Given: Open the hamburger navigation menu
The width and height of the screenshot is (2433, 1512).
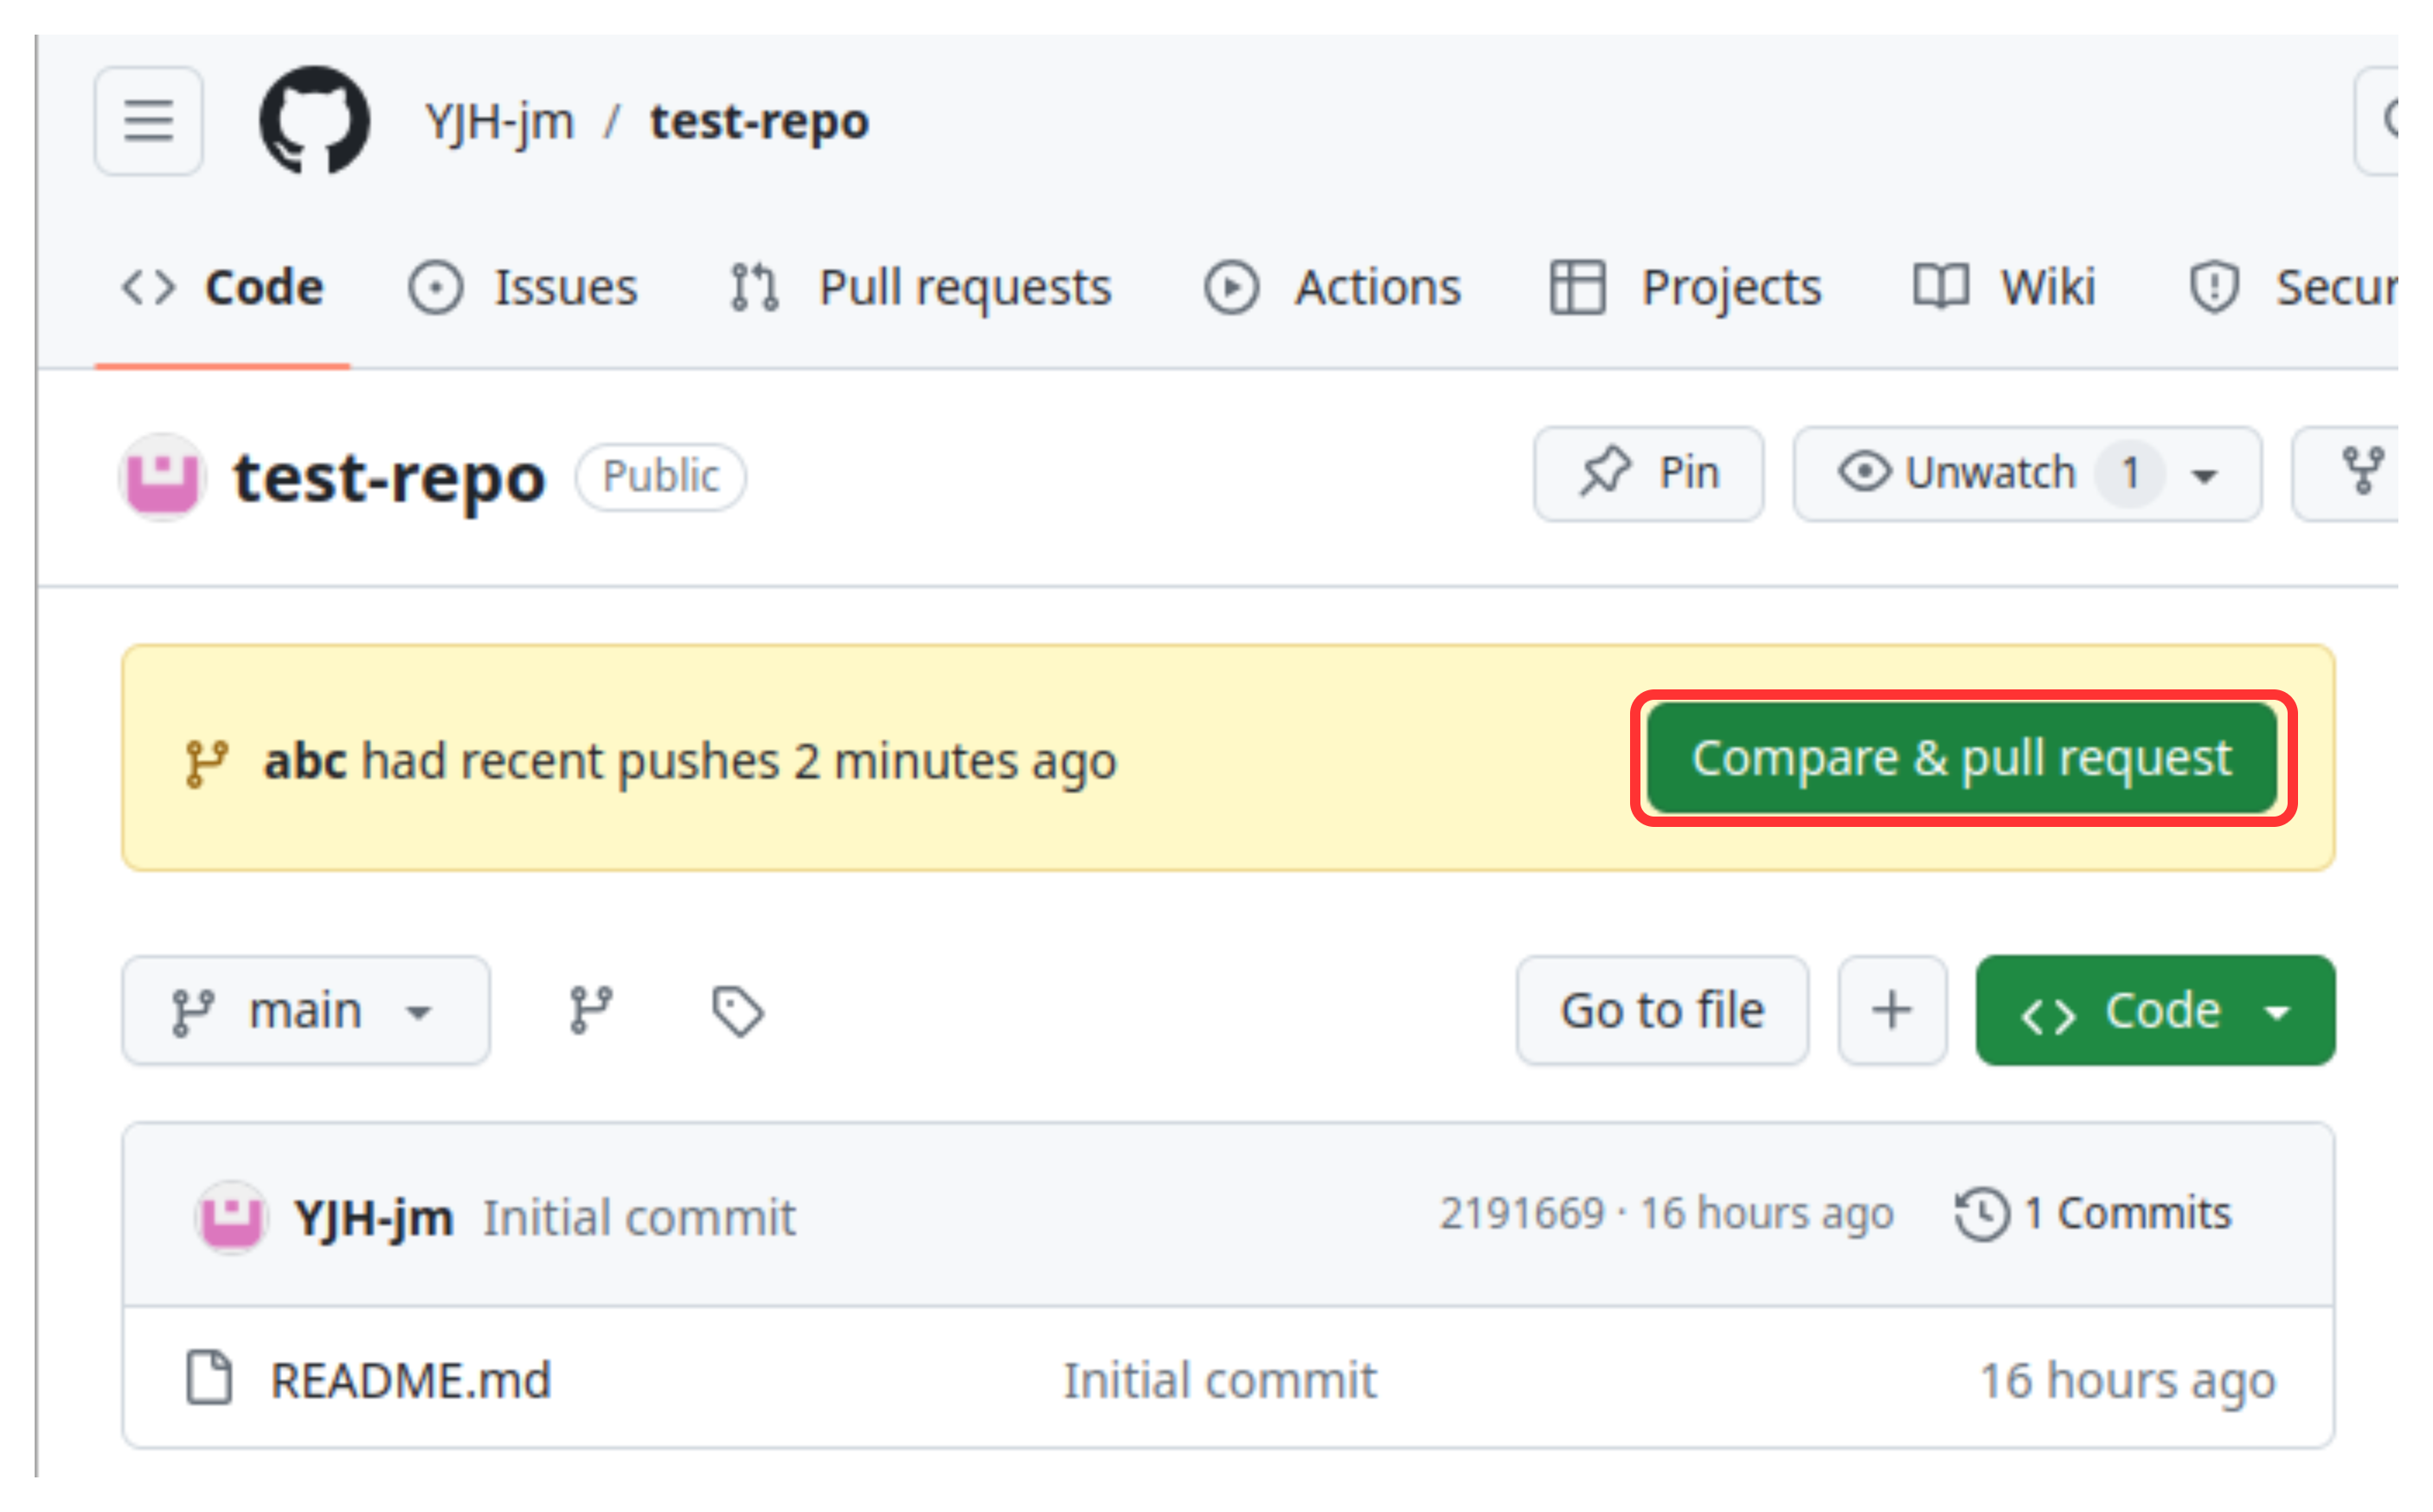Looking at the screenshot, I should click(149, 121).
